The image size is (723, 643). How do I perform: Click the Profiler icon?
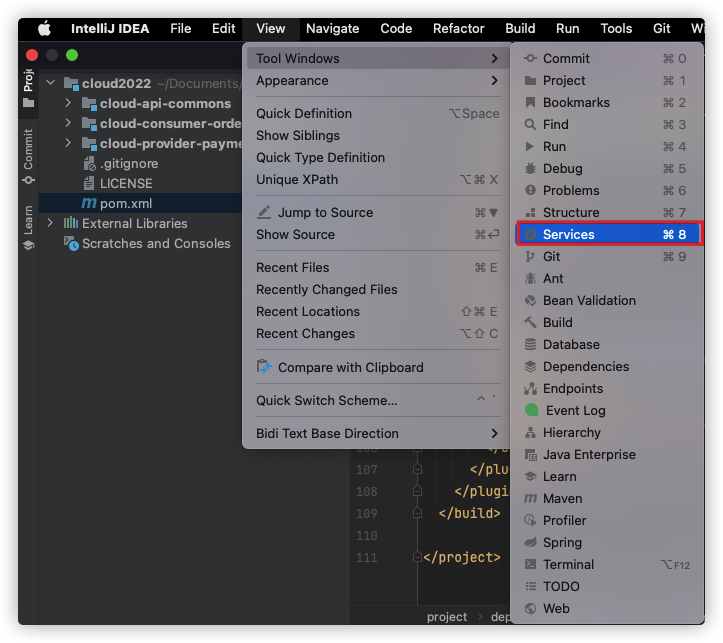pos(530,521)
